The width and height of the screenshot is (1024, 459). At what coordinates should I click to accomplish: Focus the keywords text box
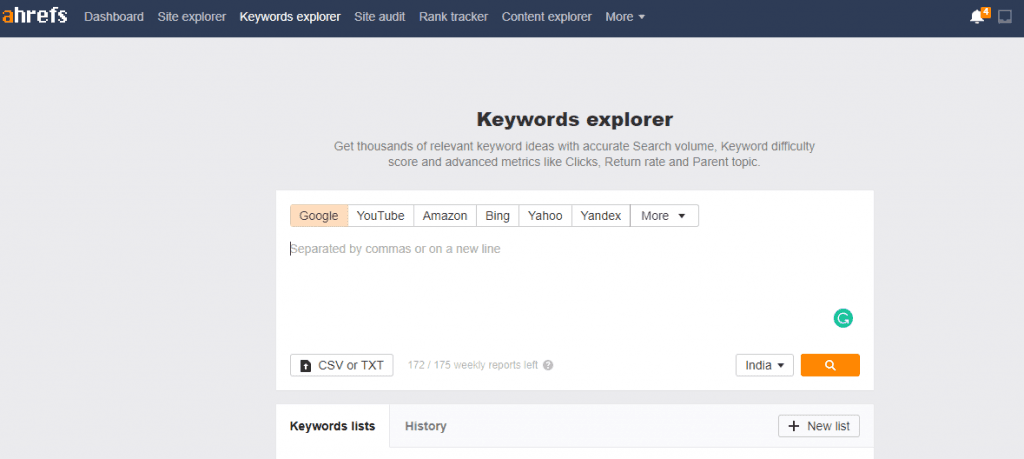[575, 287]
